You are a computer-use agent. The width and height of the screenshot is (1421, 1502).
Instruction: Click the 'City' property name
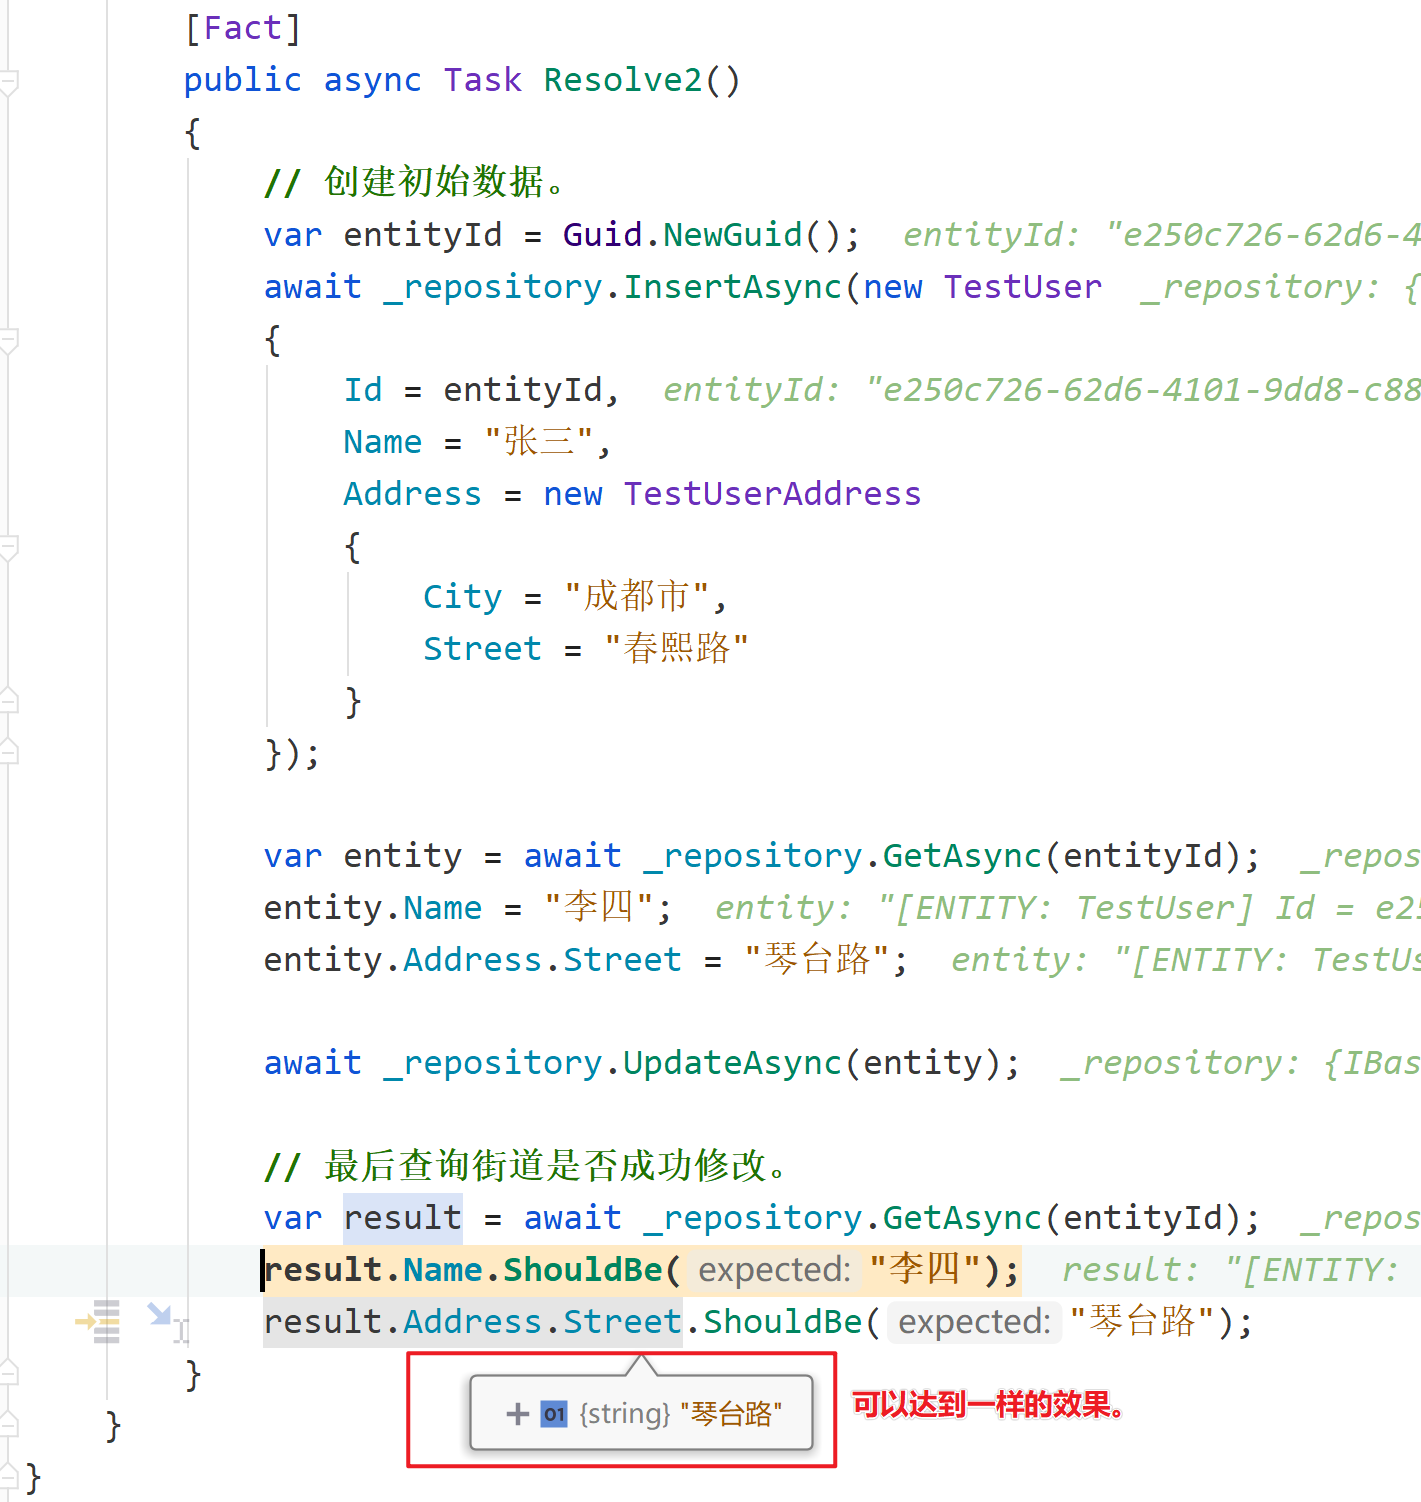coord(462,597)
